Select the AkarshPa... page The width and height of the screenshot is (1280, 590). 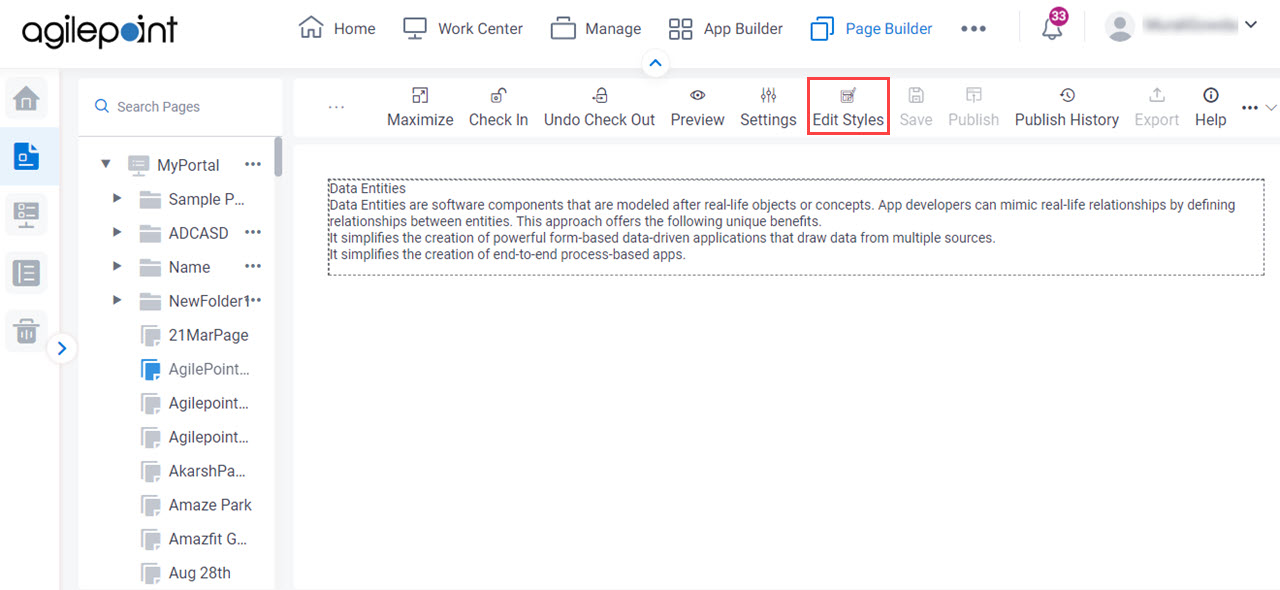coord(207,471)
